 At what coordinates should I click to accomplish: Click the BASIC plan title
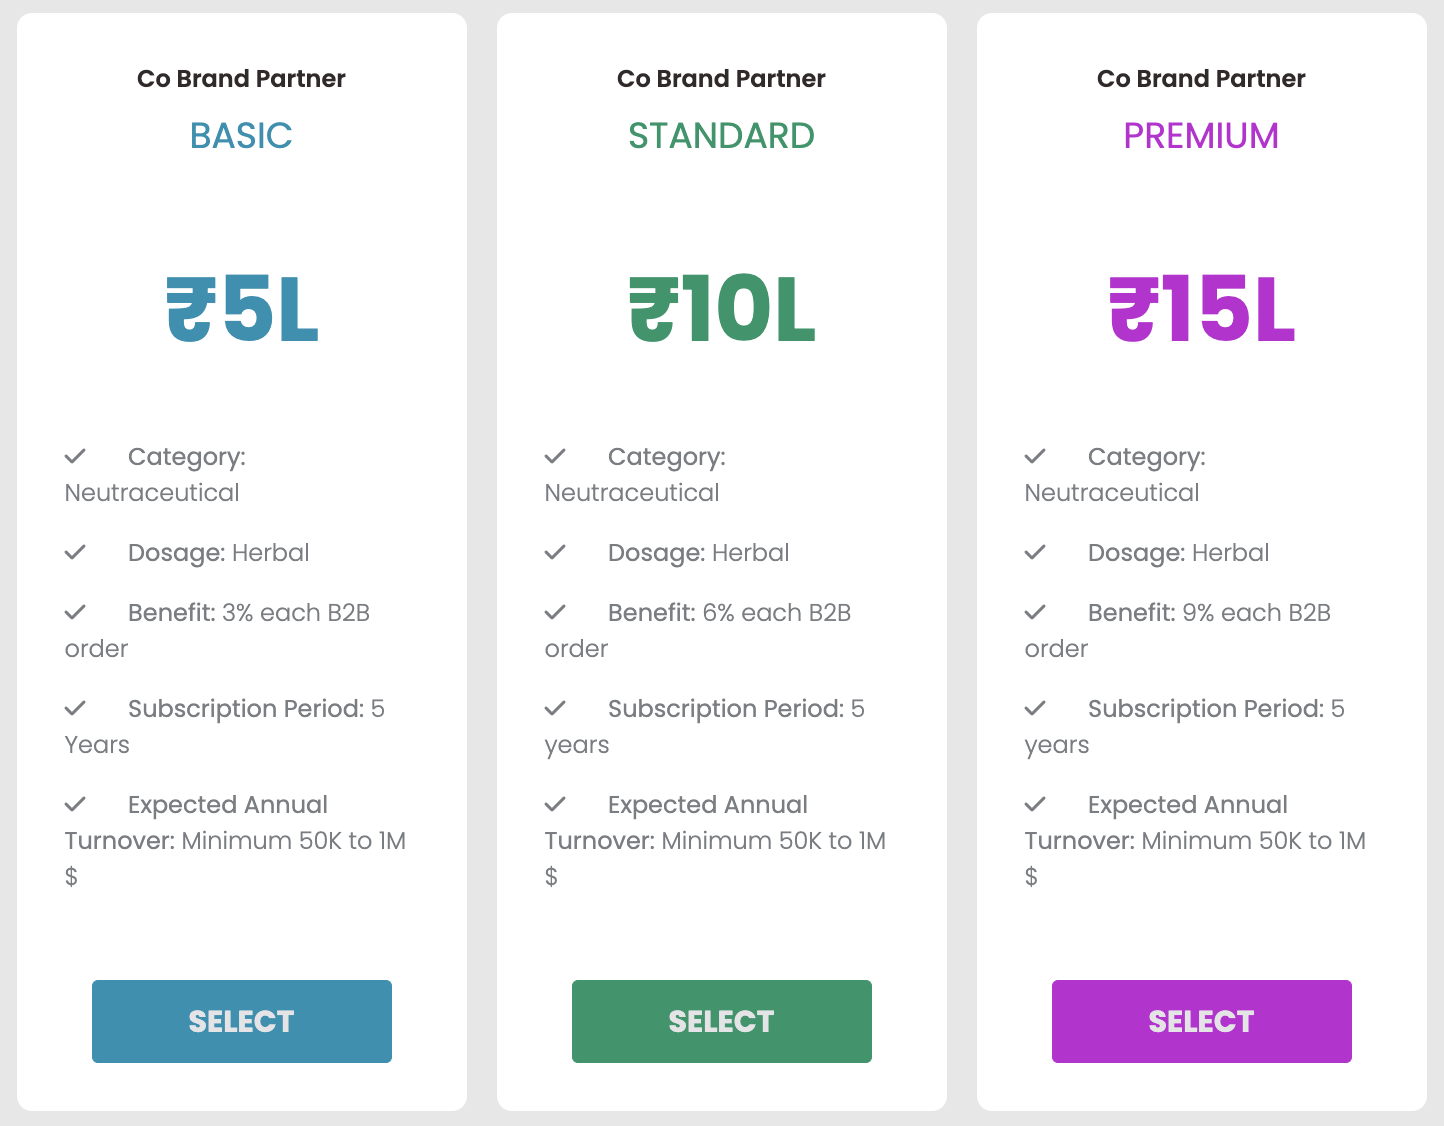241,136
